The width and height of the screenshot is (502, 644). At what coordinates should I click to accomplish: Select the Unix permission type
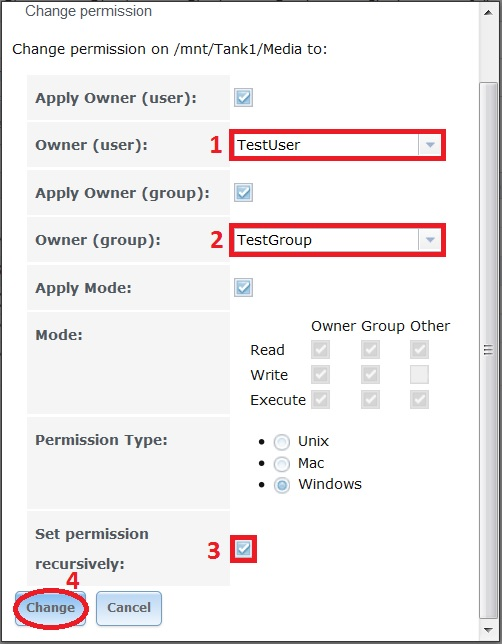(282, 442)
